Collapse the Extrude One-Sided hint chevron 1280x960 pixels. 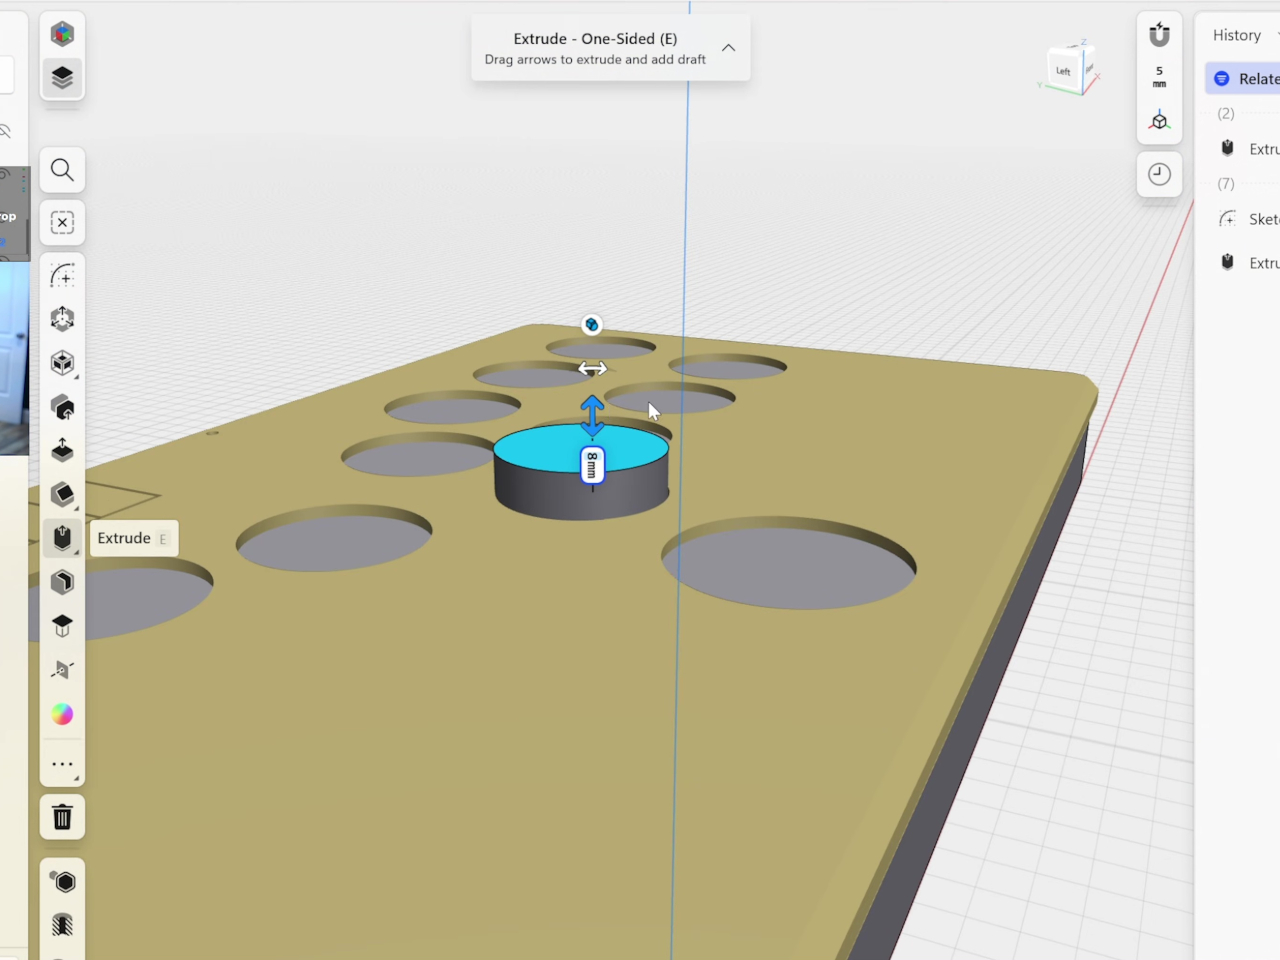[728, 48]
